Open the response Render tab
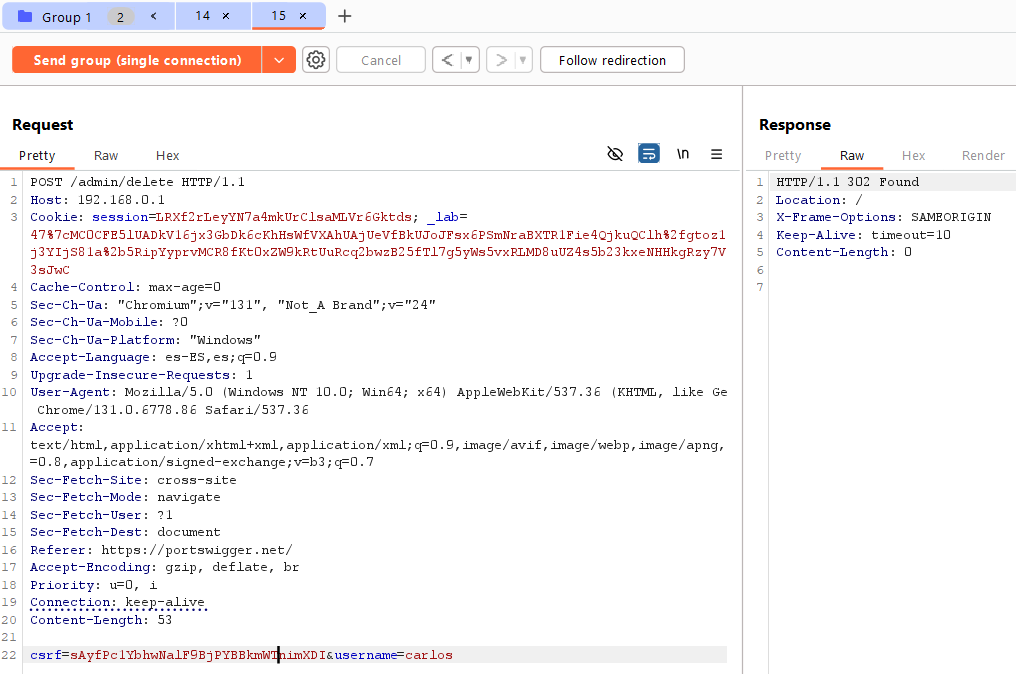Image resolution: width=1016 pixels, height=674 pixels. pos(983,156)
